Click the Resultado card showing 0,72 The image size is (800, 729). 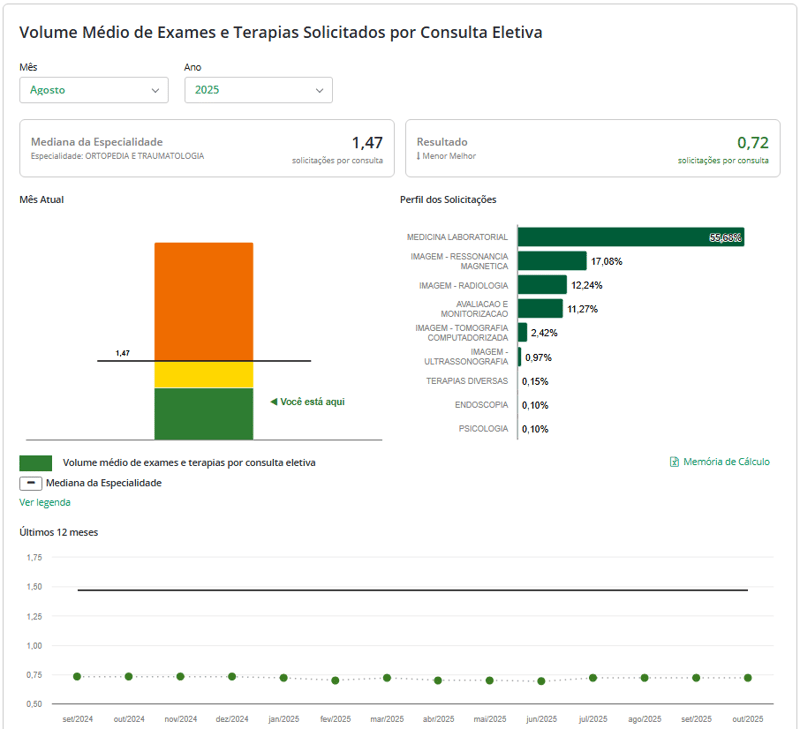click(x=592, y=148)
